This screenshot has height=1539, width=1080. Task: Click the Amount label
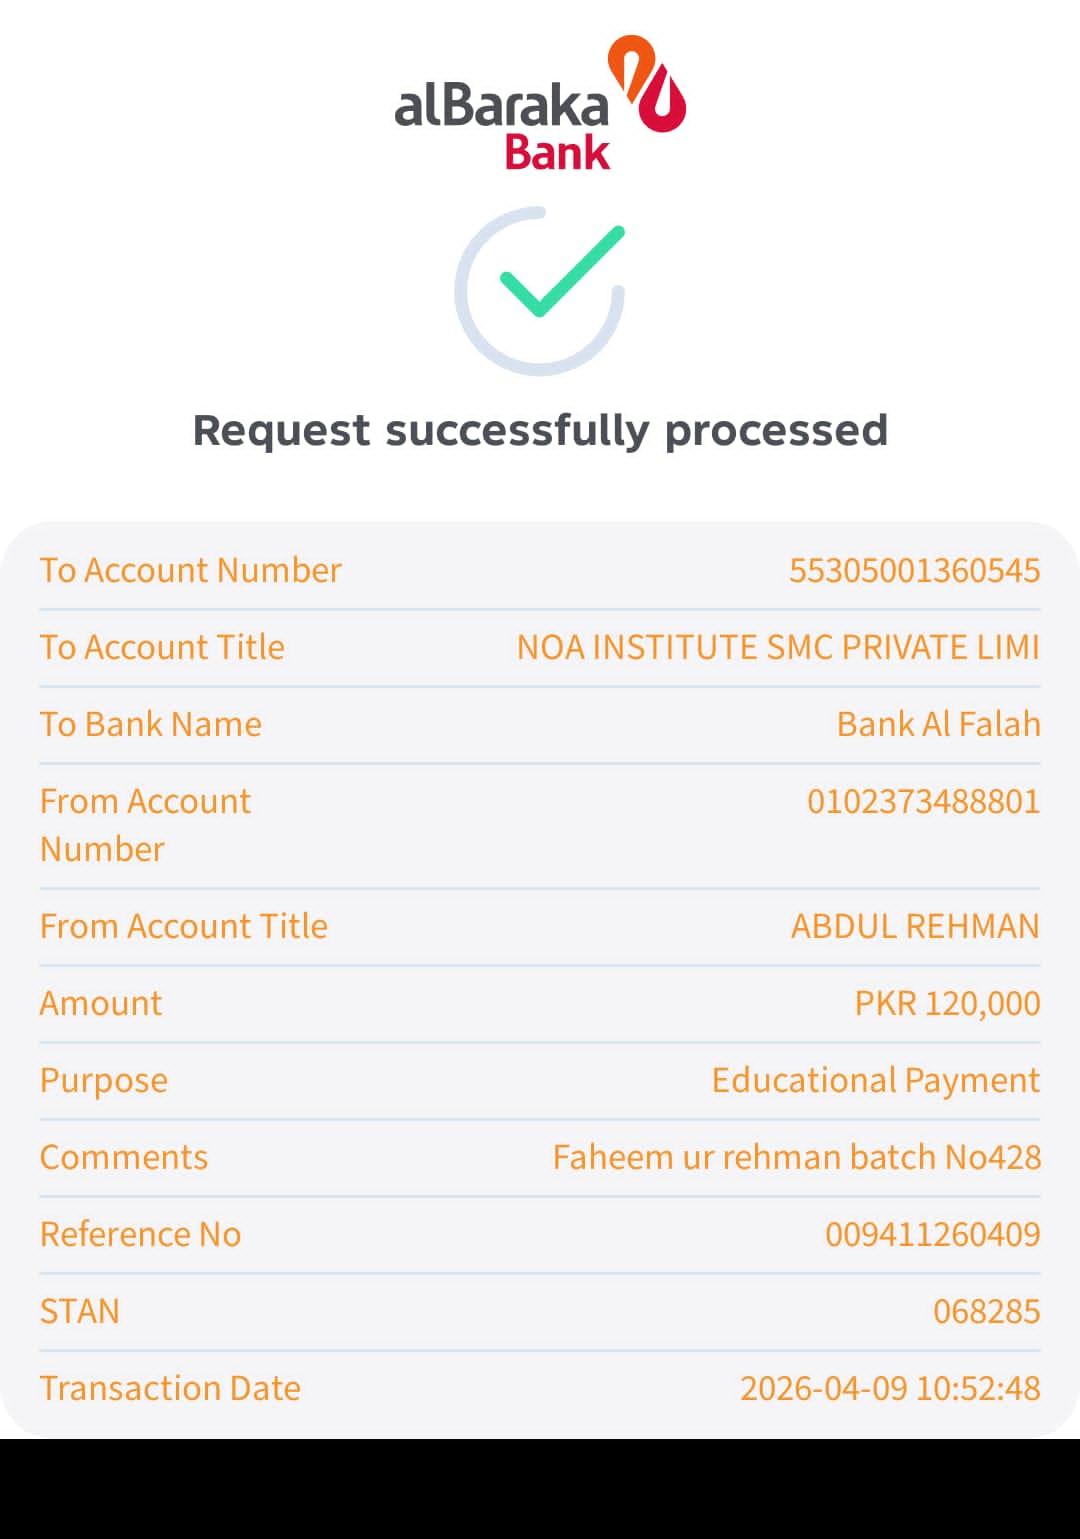click(101, 1003)
